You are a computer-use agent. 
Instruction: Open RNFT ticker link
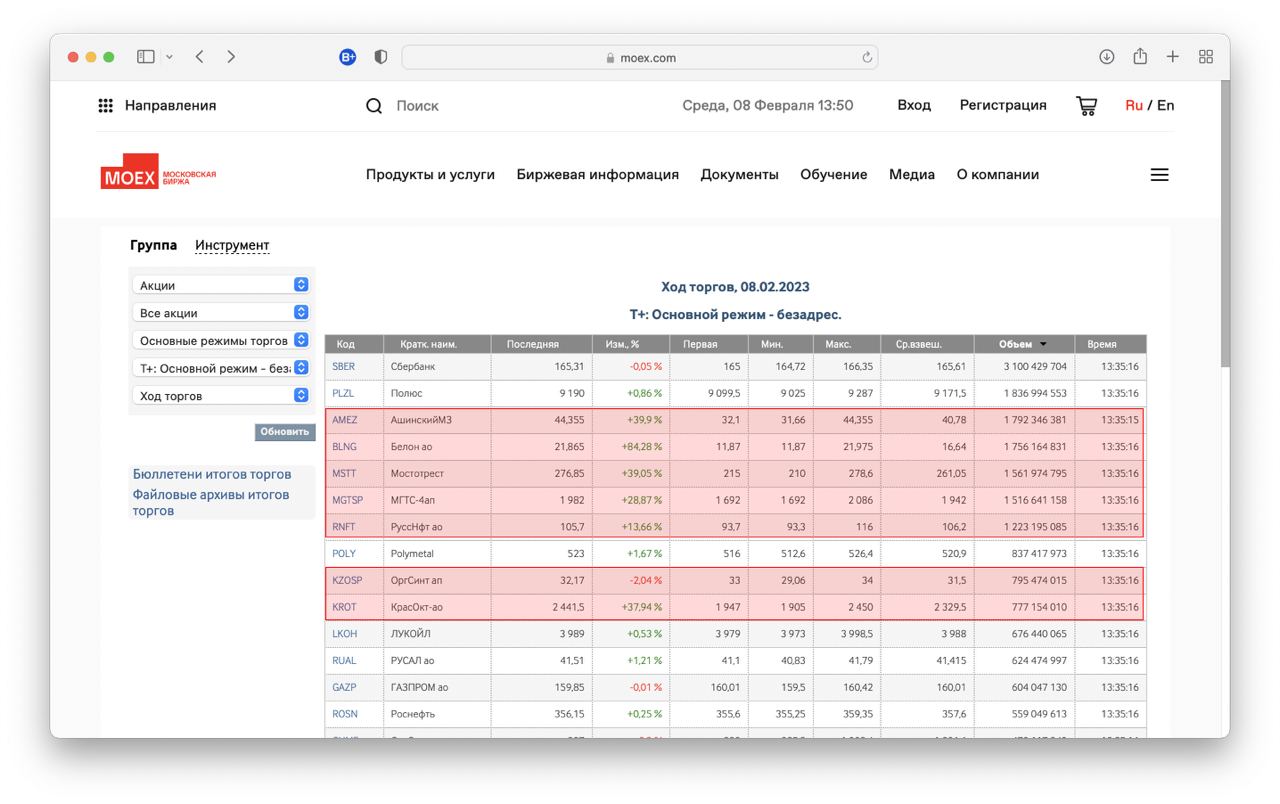click(343, 527)
